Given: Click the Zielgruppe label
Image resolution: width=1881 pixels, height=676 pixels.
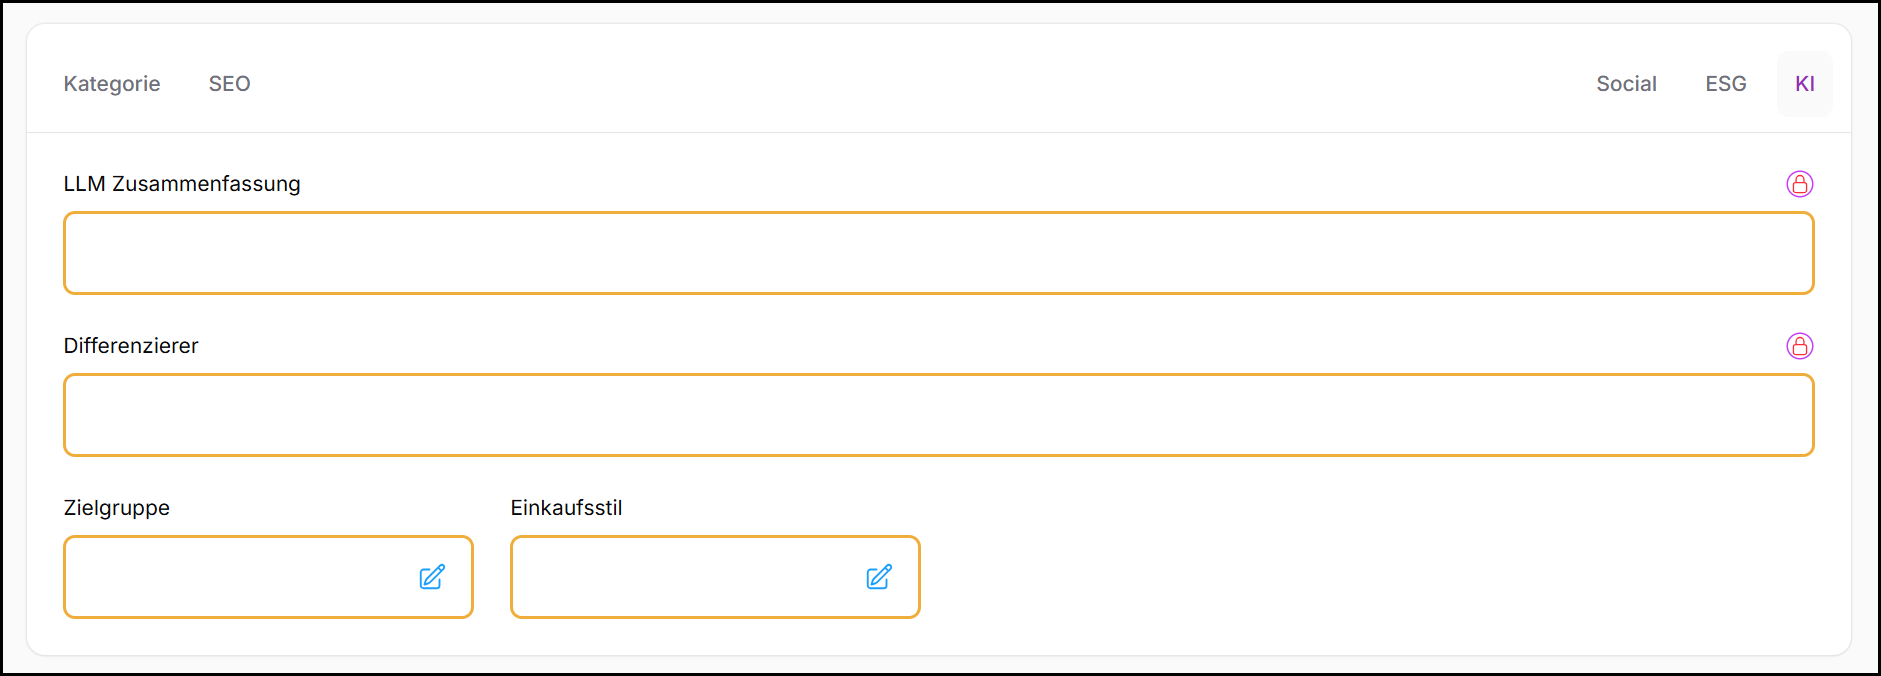Looking at the screenshot, I should (x=117, y=508).
